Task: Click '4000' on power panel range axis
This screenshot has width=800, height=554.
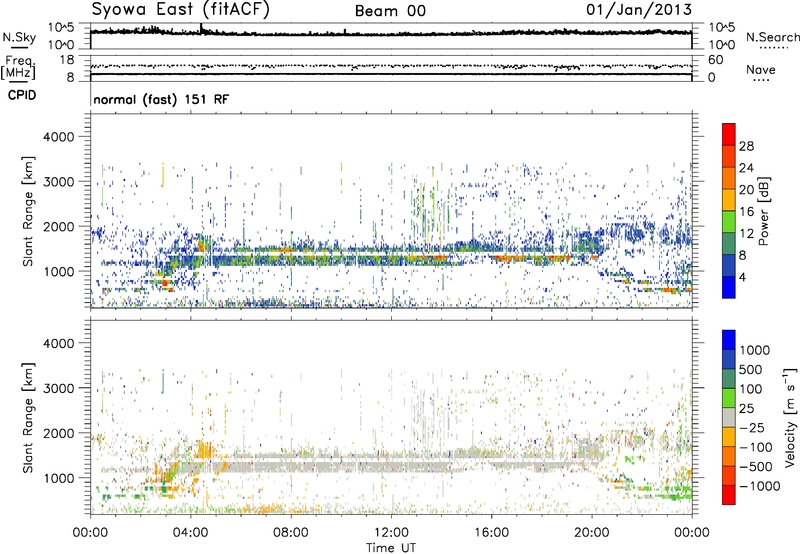Action: click(59, 137)
